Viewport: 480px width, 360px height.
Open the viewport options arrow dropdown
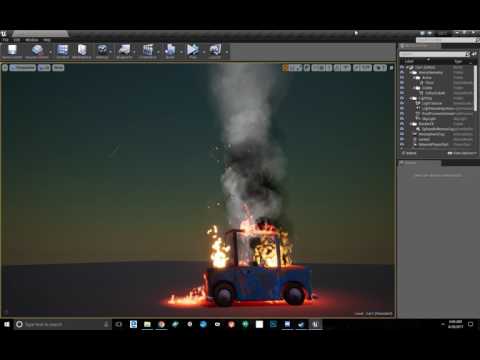tap(5, 68)
